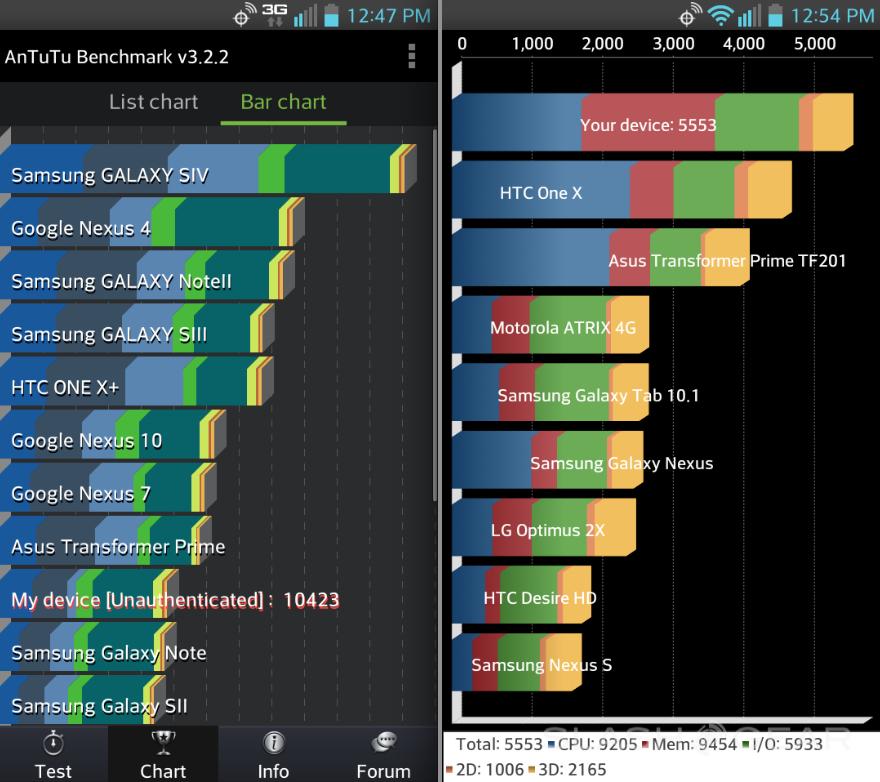The width and height of the screenshot is (880, 782).
Task: Tap the Info icon in bottom bar
Action: click(x=273, y=743)
